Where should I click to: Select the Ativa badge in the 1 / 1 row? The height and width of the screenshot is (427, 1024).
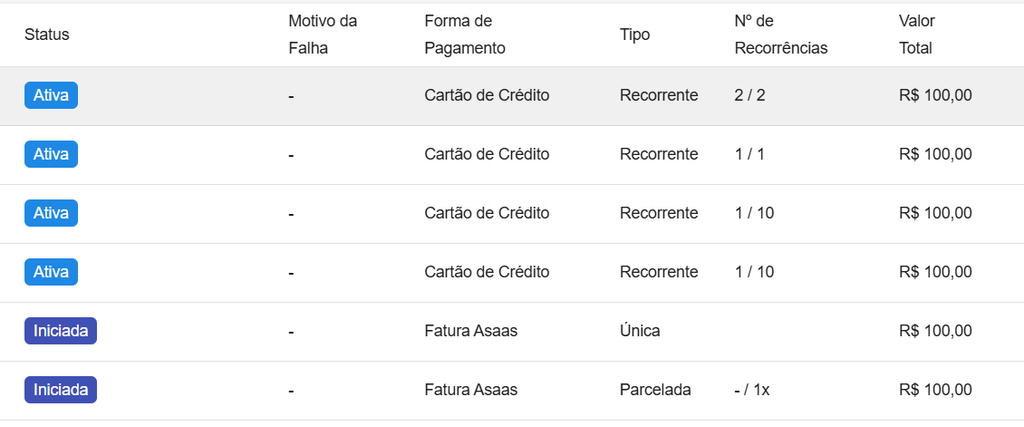point(51,154)
